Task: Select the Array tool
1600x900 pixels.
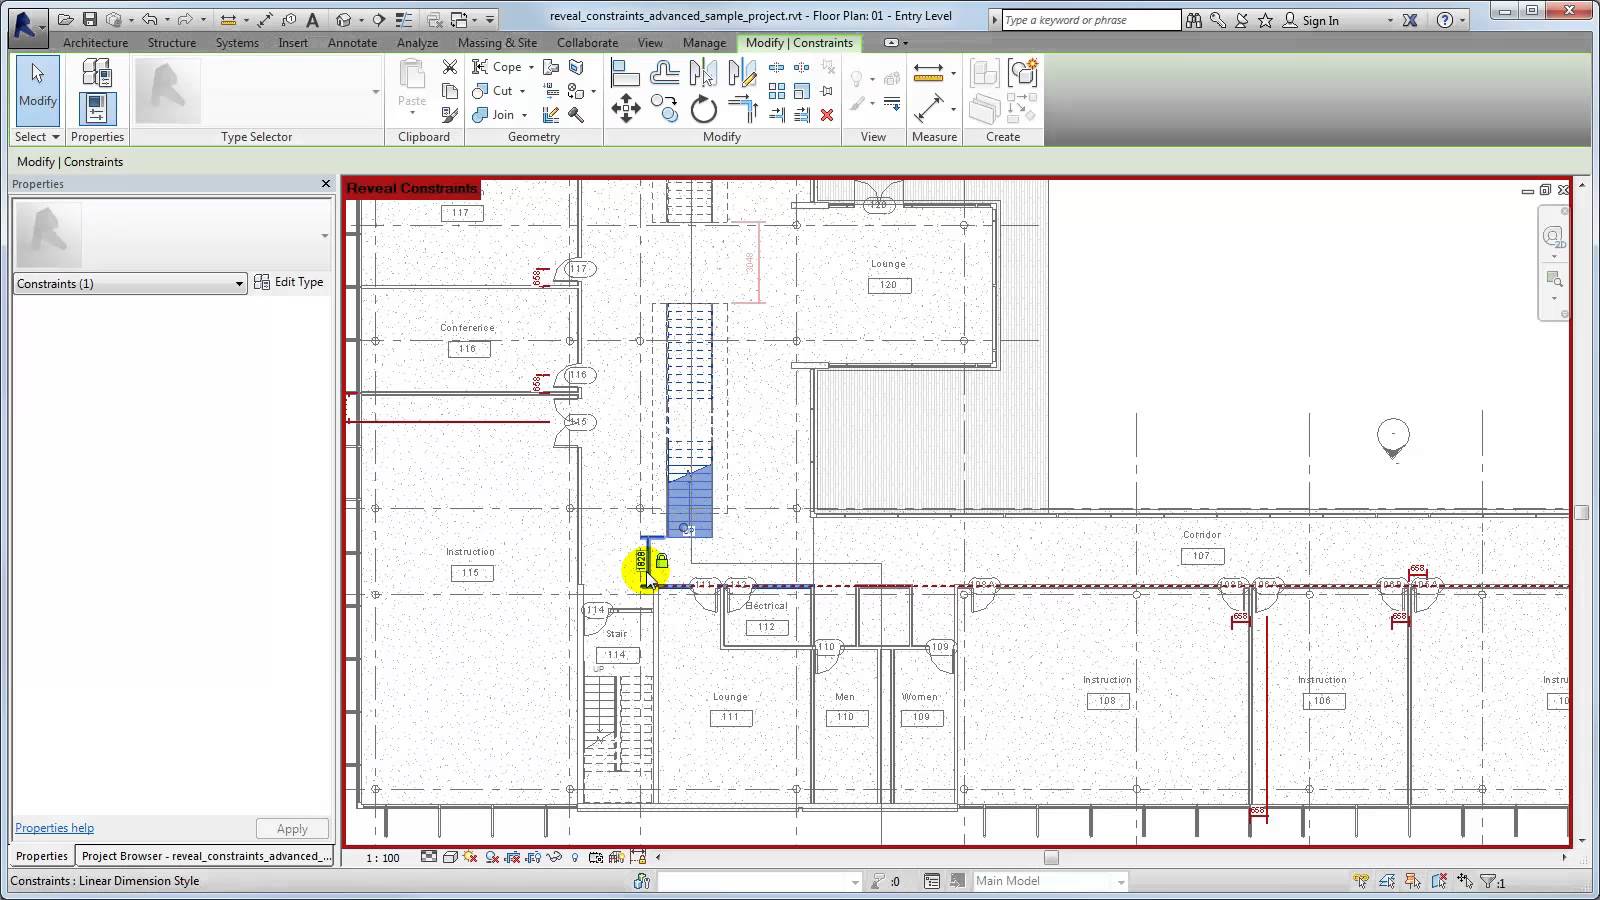Action: tap(777, 91)
